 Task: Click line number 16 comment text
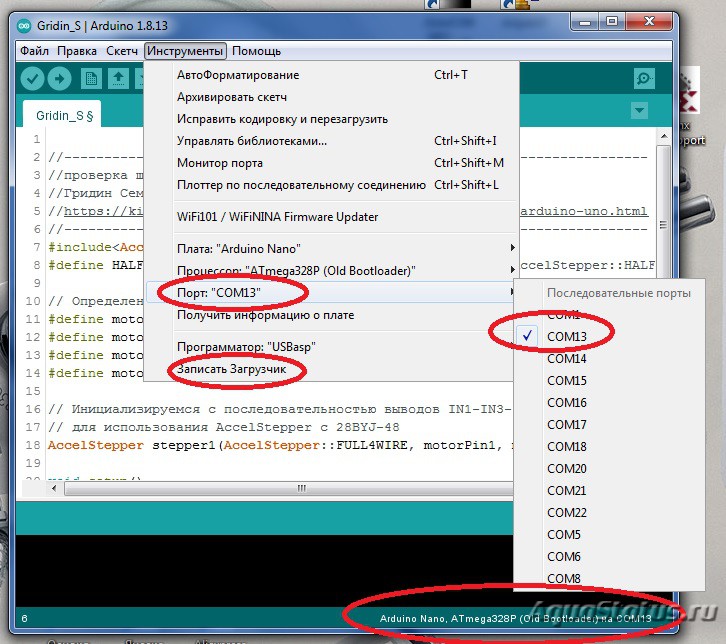pyautogui.click(x=279, y=409)
